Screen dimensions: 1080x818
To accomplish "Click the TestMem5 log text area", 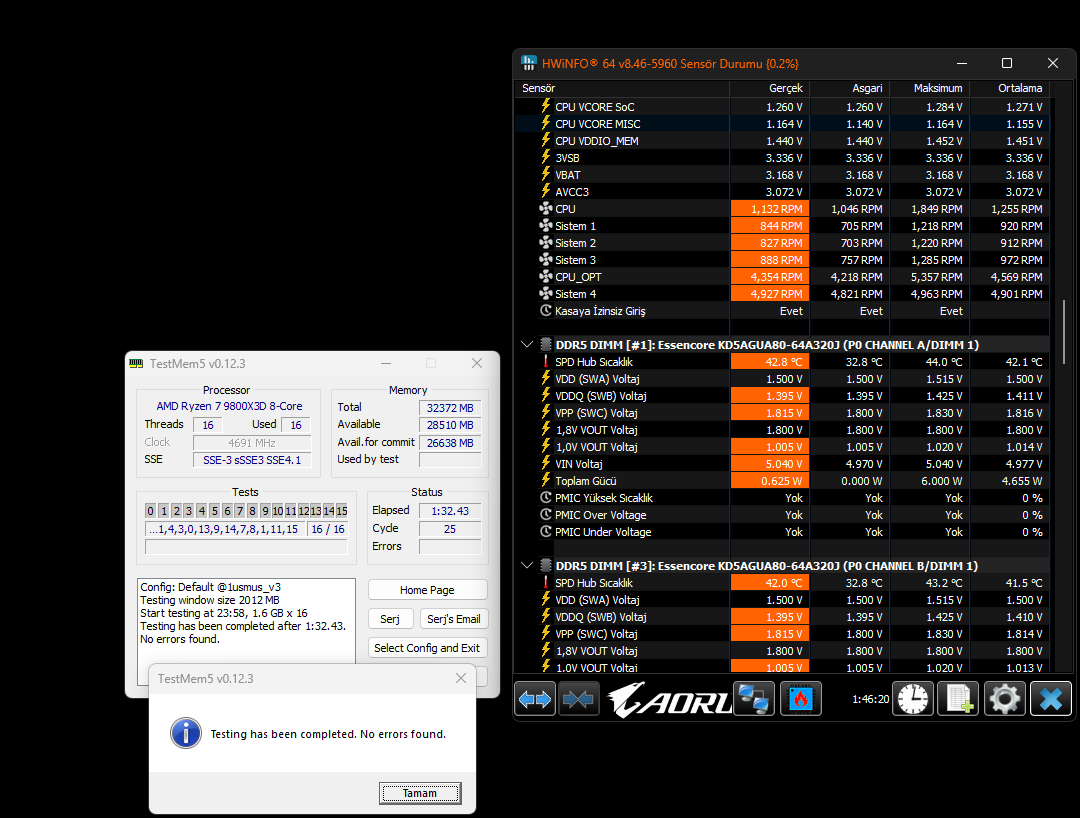I will pos(246,621).
